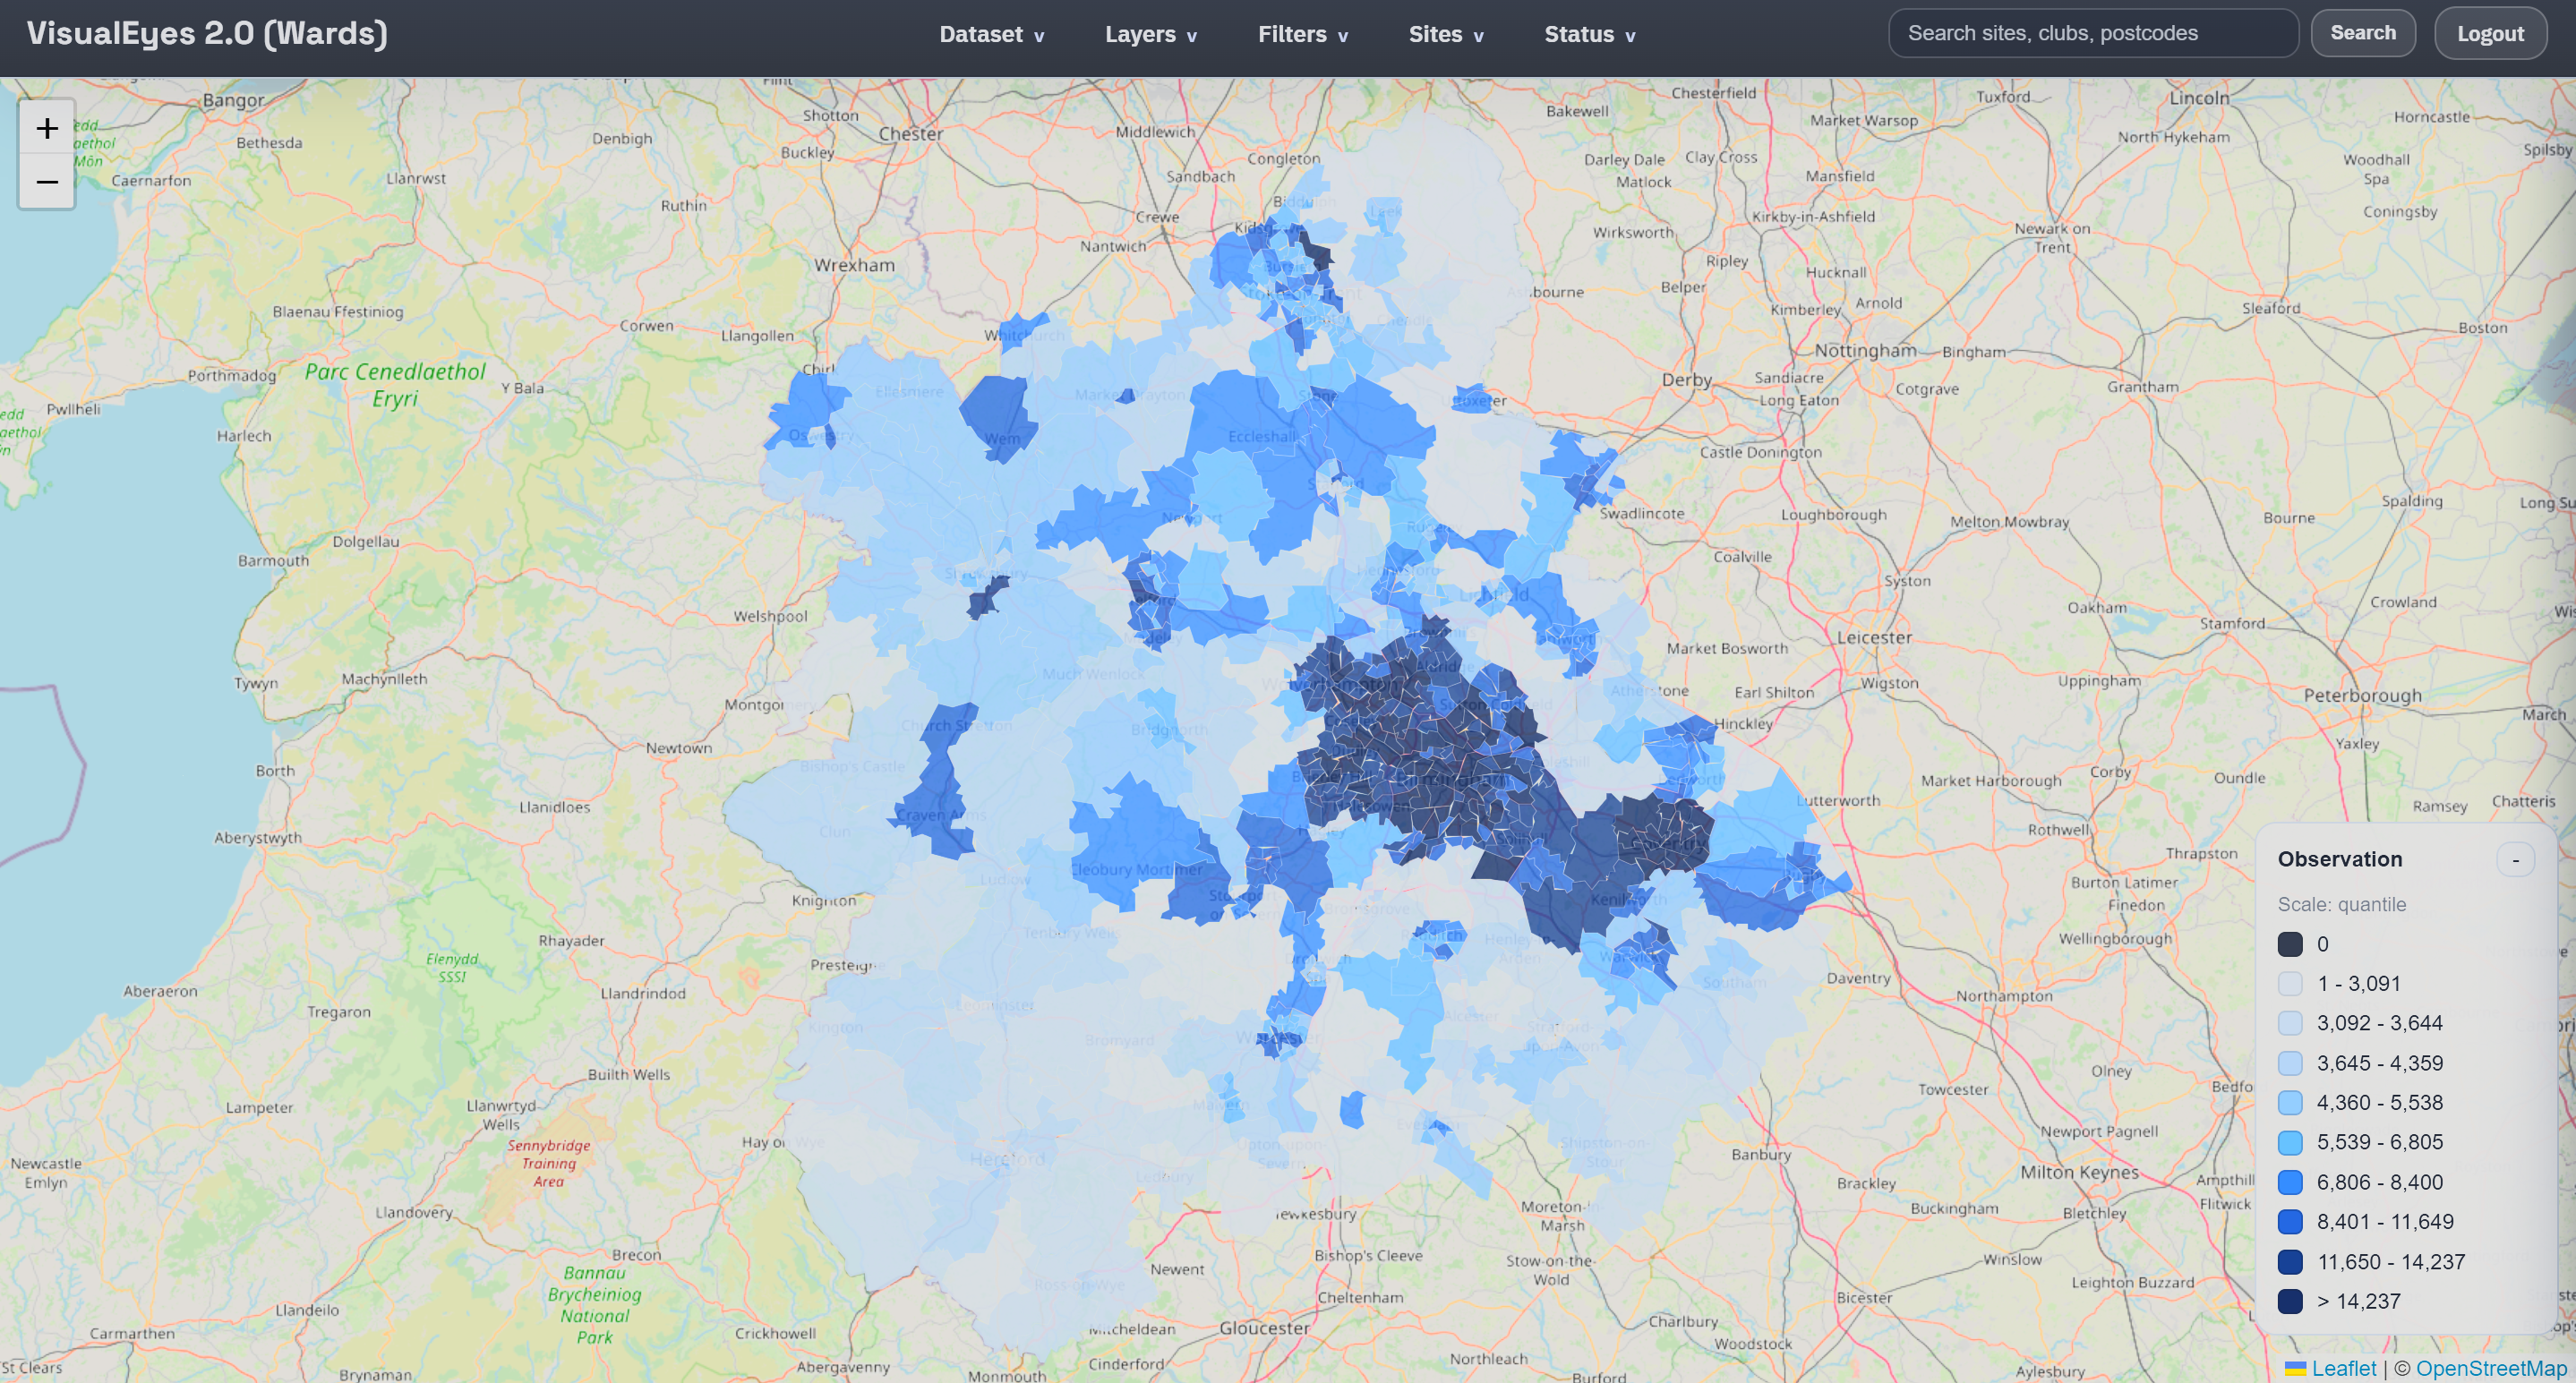Click the 'Scale: quantile' label
This screenshot has height=1383, width=2576.
2342,903
